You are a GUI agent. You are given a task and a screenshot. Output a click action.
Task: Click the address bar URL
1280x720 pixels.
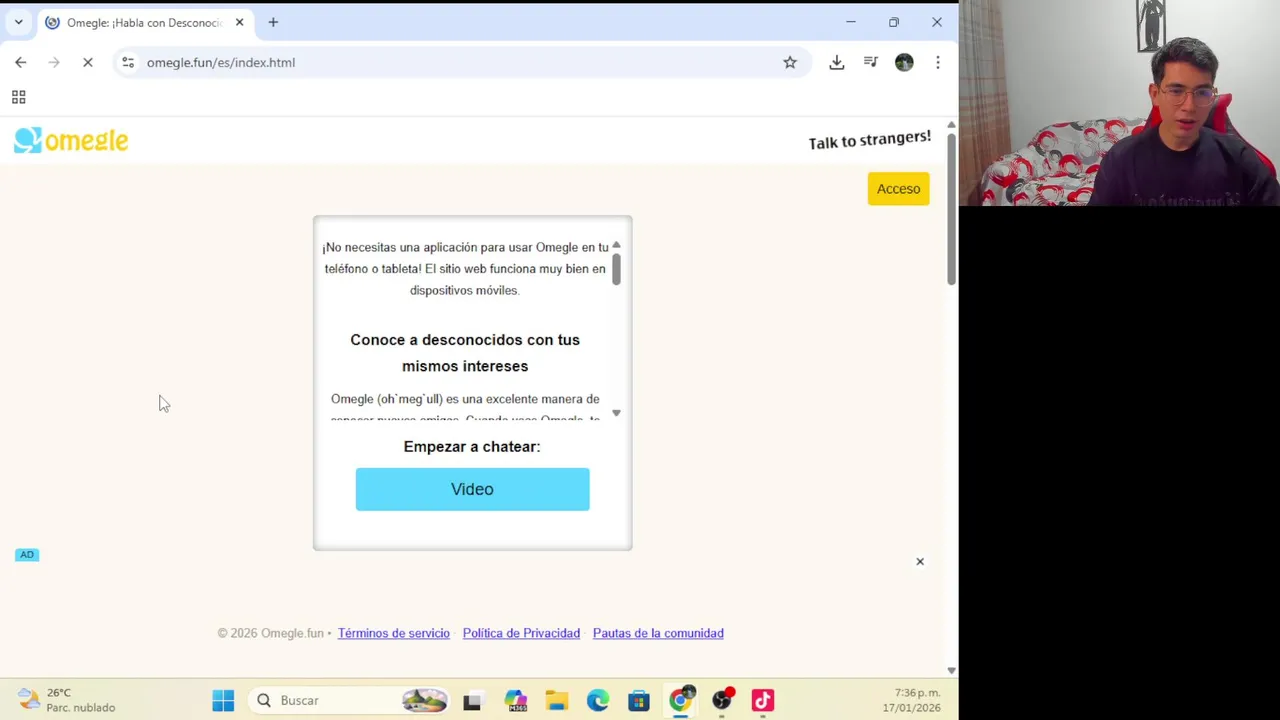point(221,62)
